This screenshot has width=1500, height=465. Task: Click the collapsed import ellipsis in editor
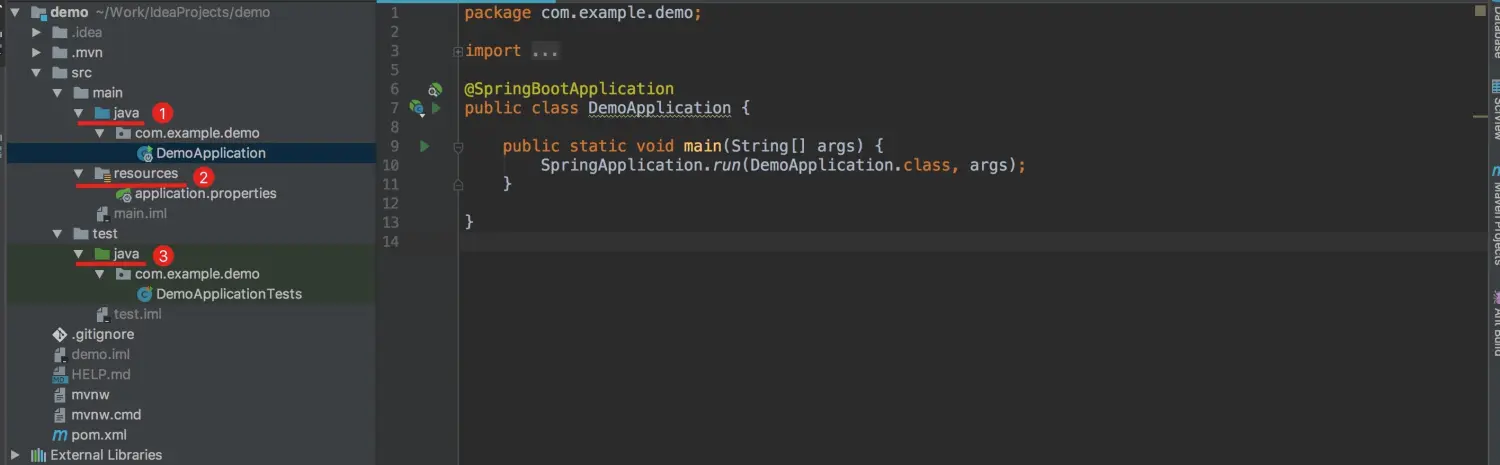pyautogui.click(x=545, y=51)
